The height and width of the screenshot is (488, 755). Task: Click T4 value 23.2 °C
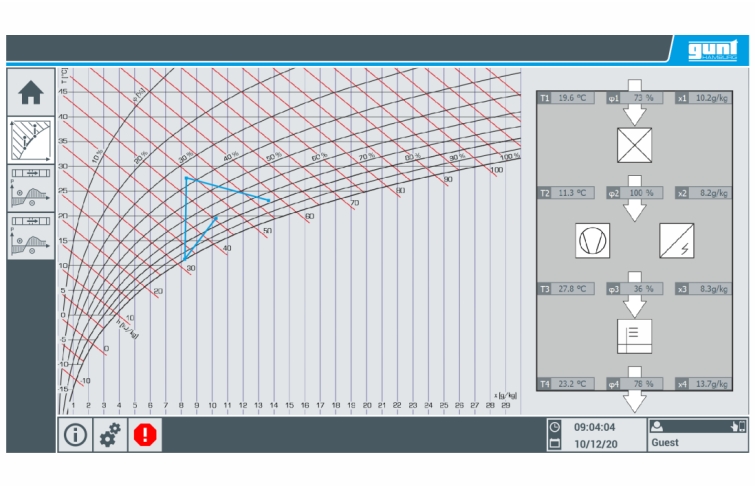coord(572,384)
